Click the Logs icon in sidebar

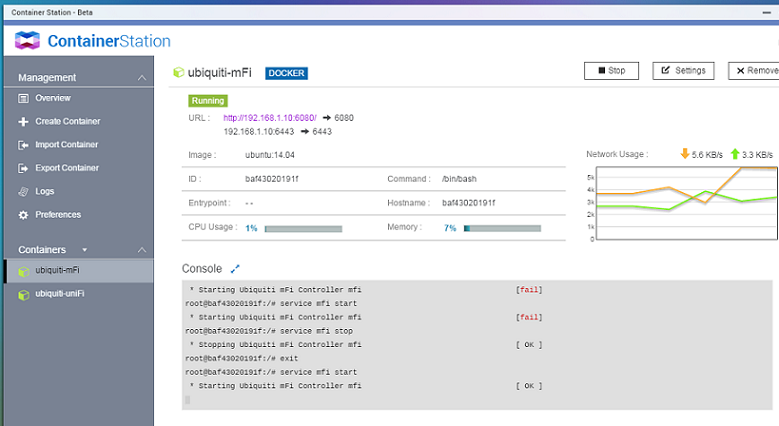pyautogui.click(x=23, y=191)
